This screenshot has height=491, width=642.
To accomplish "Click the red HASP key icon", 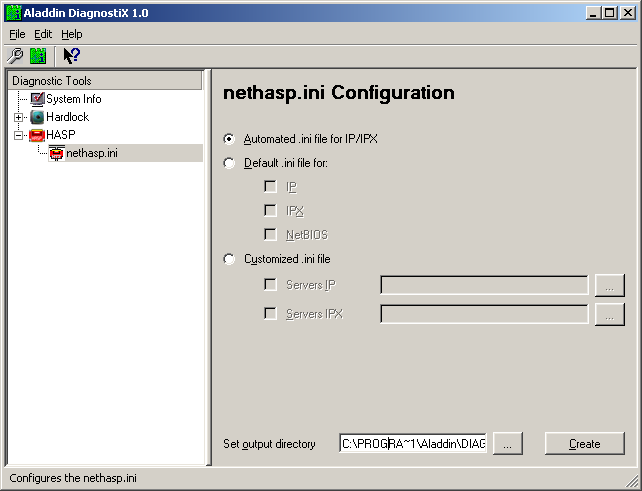I will click(37, 135).
